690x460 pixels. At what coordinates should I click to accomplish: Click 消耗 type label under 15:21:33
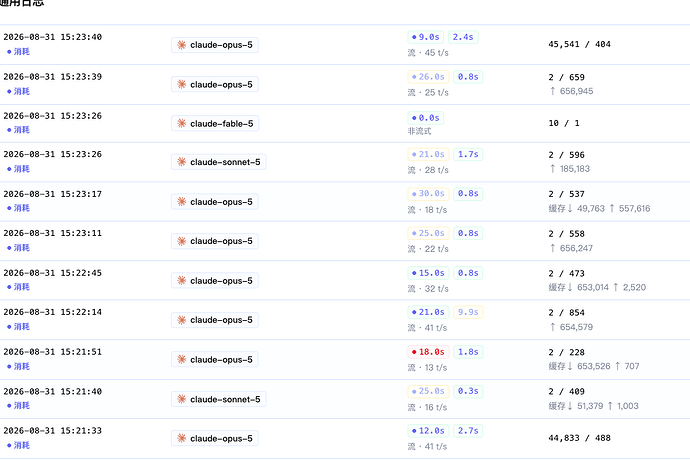18,445
